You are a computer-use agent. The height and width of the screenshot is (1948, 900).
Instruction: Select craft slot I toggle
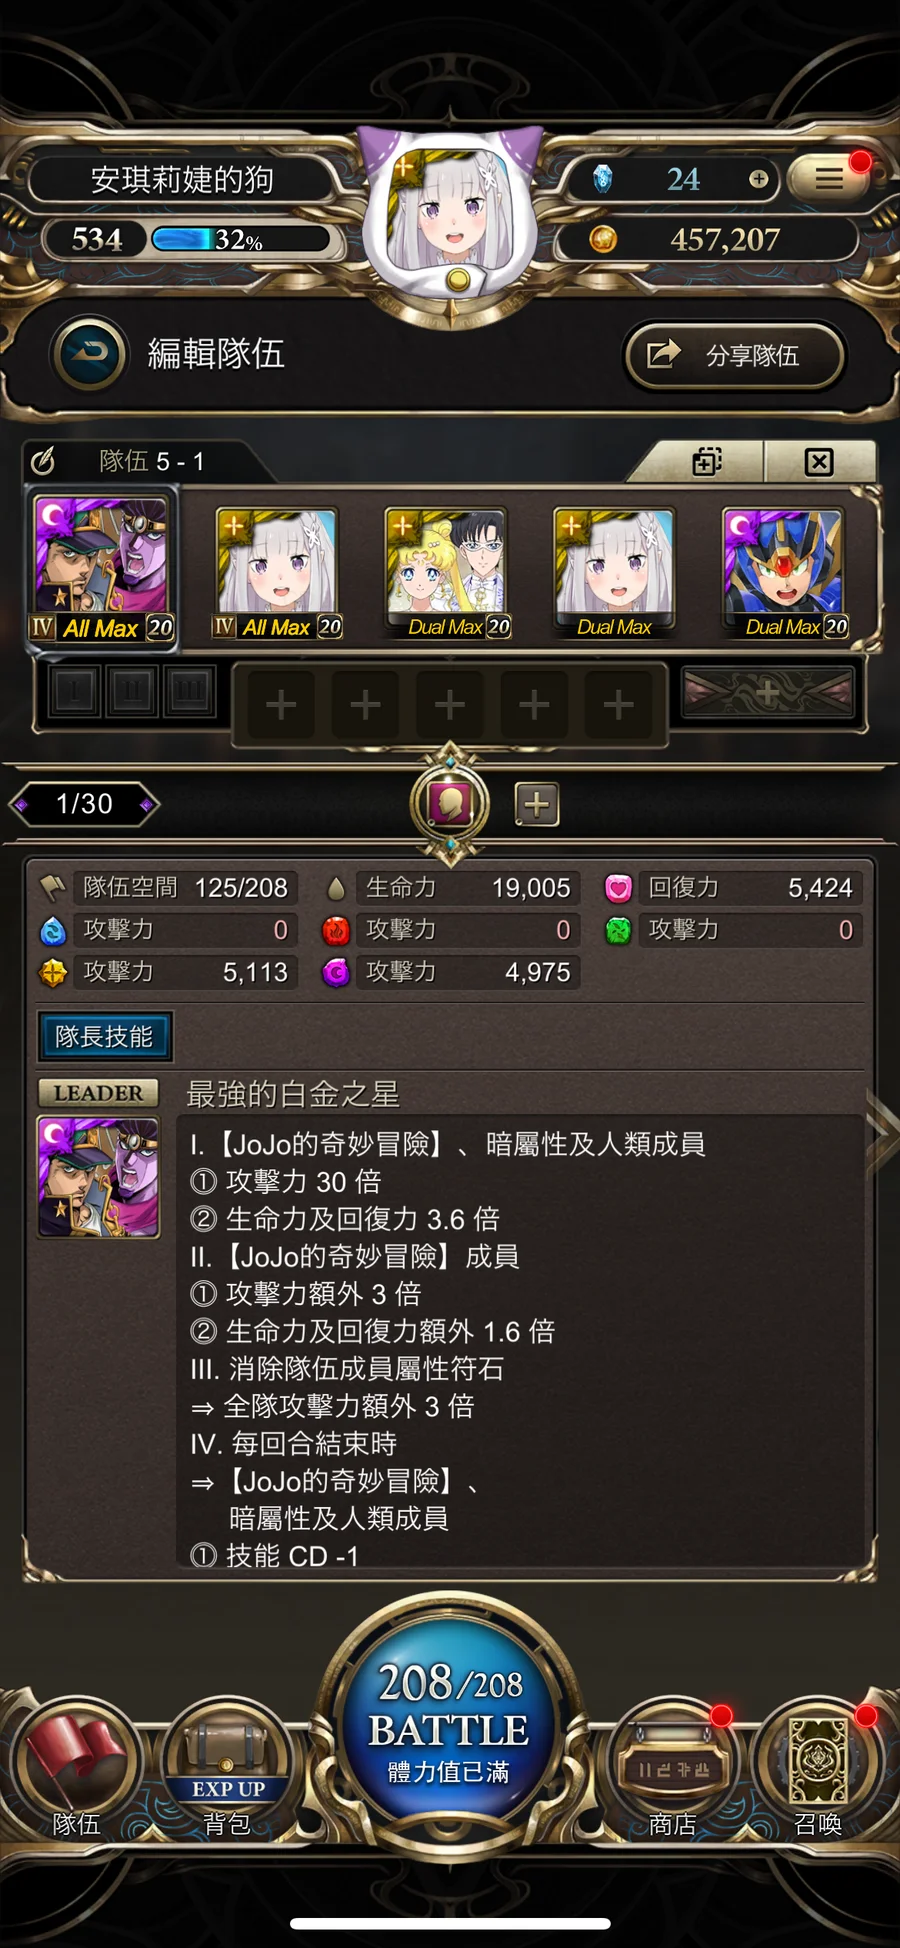click(74, 691)
